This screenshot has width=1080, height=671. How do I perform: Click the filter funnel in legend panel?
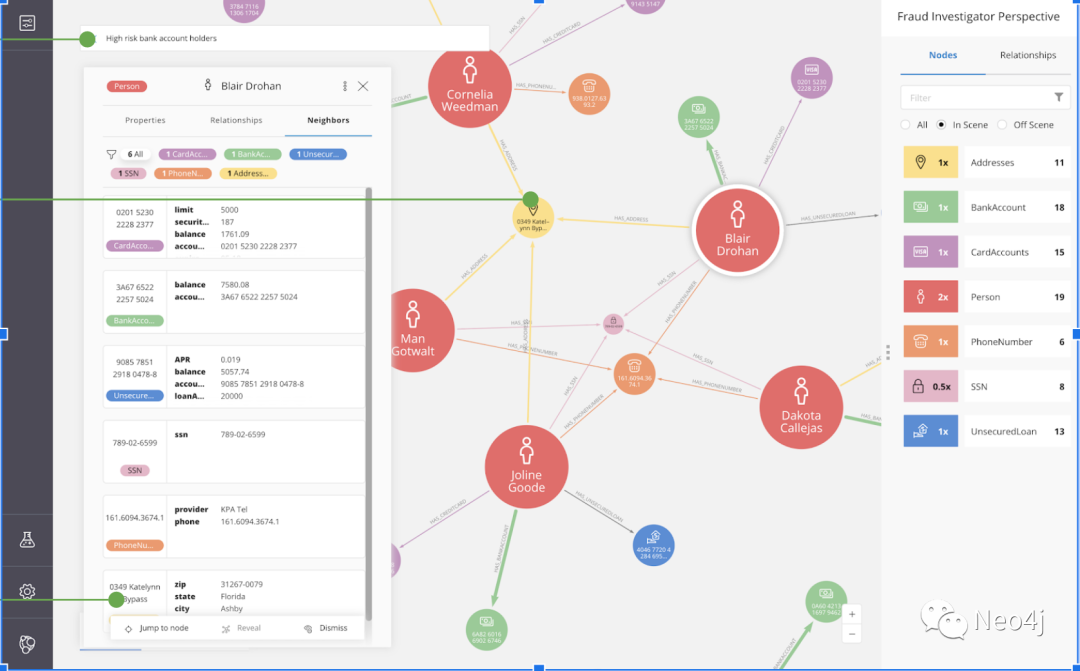(1059, 98)
